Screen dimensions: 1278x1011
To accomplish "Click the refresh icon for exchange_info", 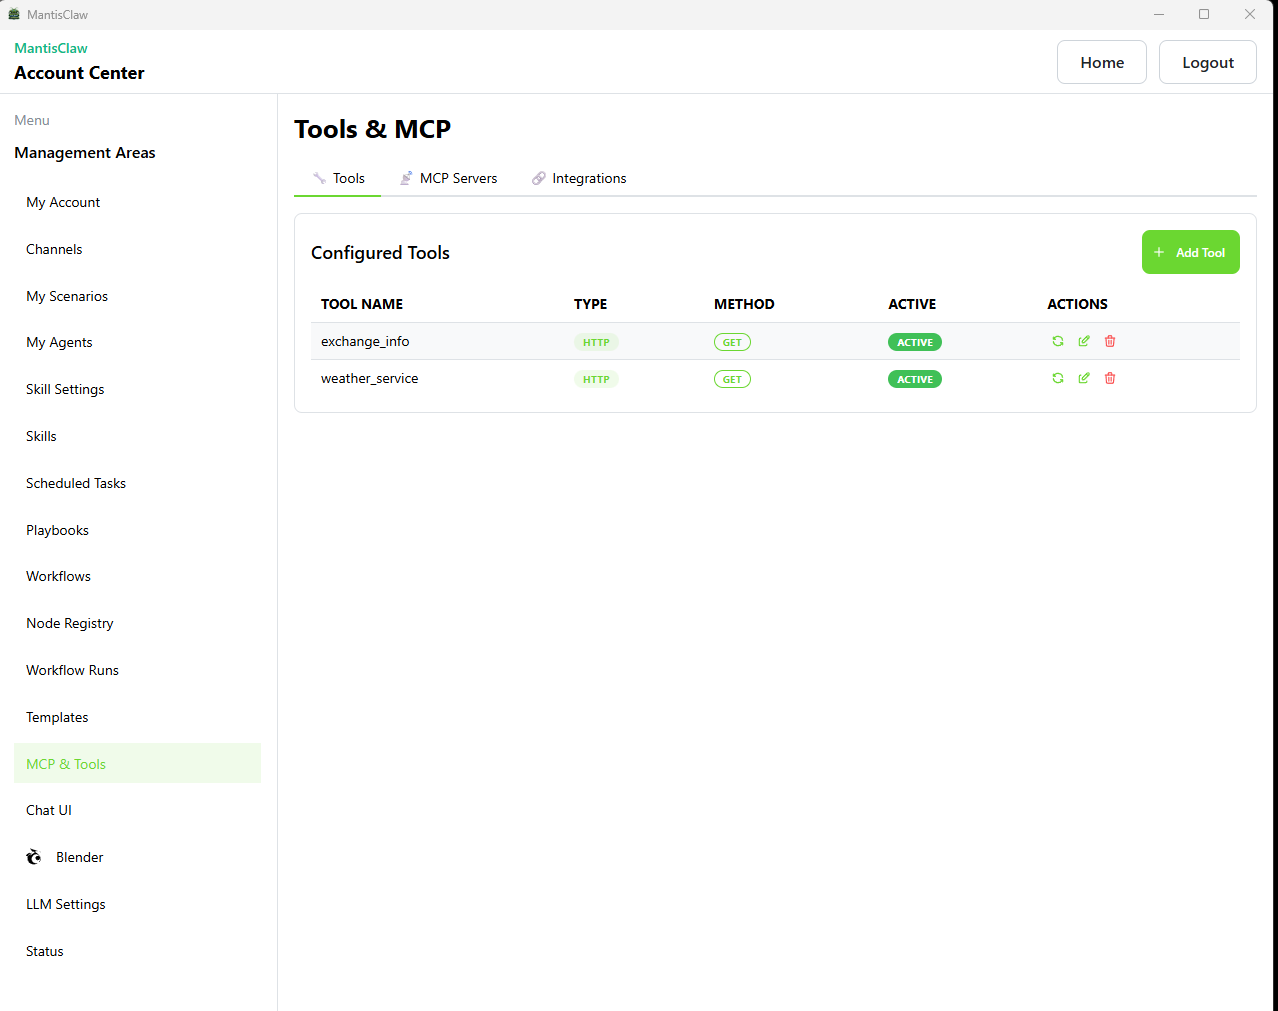I will pos(1058,341).
